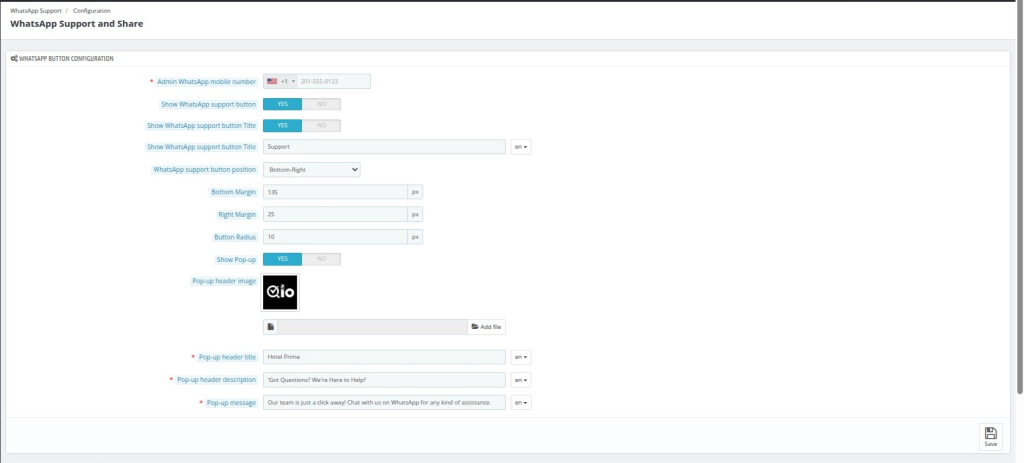The height and width of the screenshot is (463, 1024).
Task: Click the WhatsApp Support and Share heading
Action: (x=76, y=24)
